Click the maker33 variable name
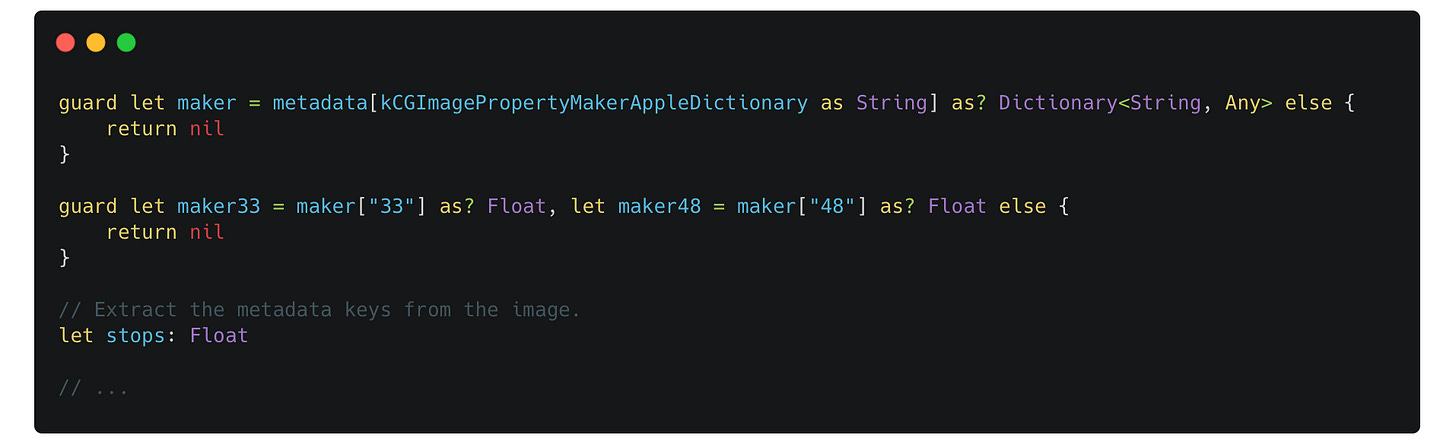This screenshot has width=1456, height=444. 219,207
